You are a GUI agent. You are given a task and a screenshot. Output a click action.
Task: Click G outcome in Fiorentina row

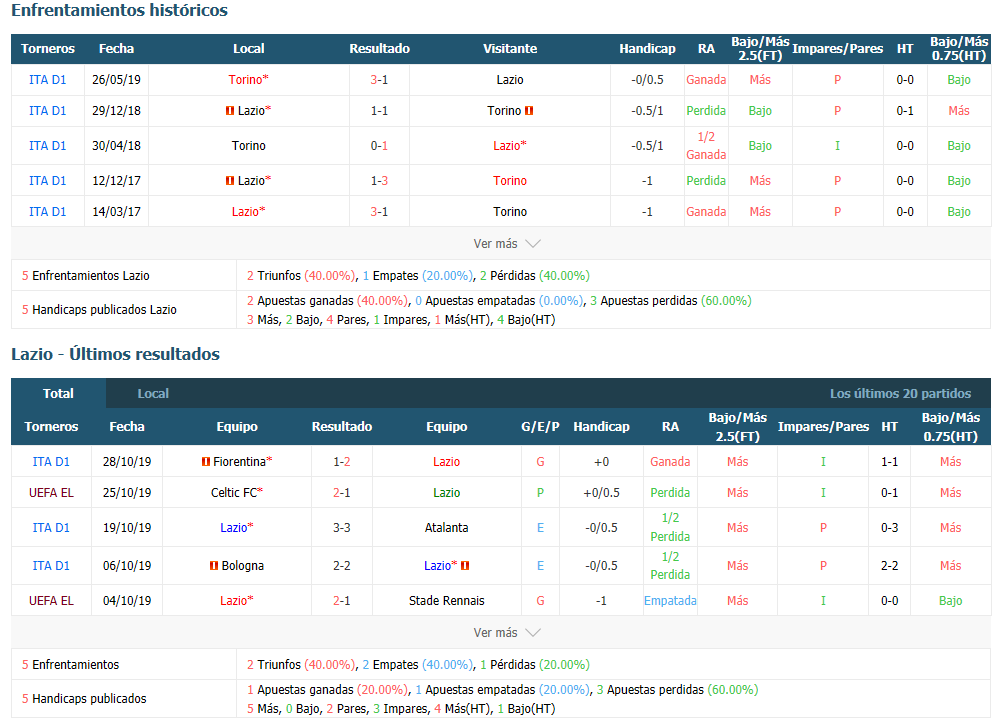tap(541, 462)
